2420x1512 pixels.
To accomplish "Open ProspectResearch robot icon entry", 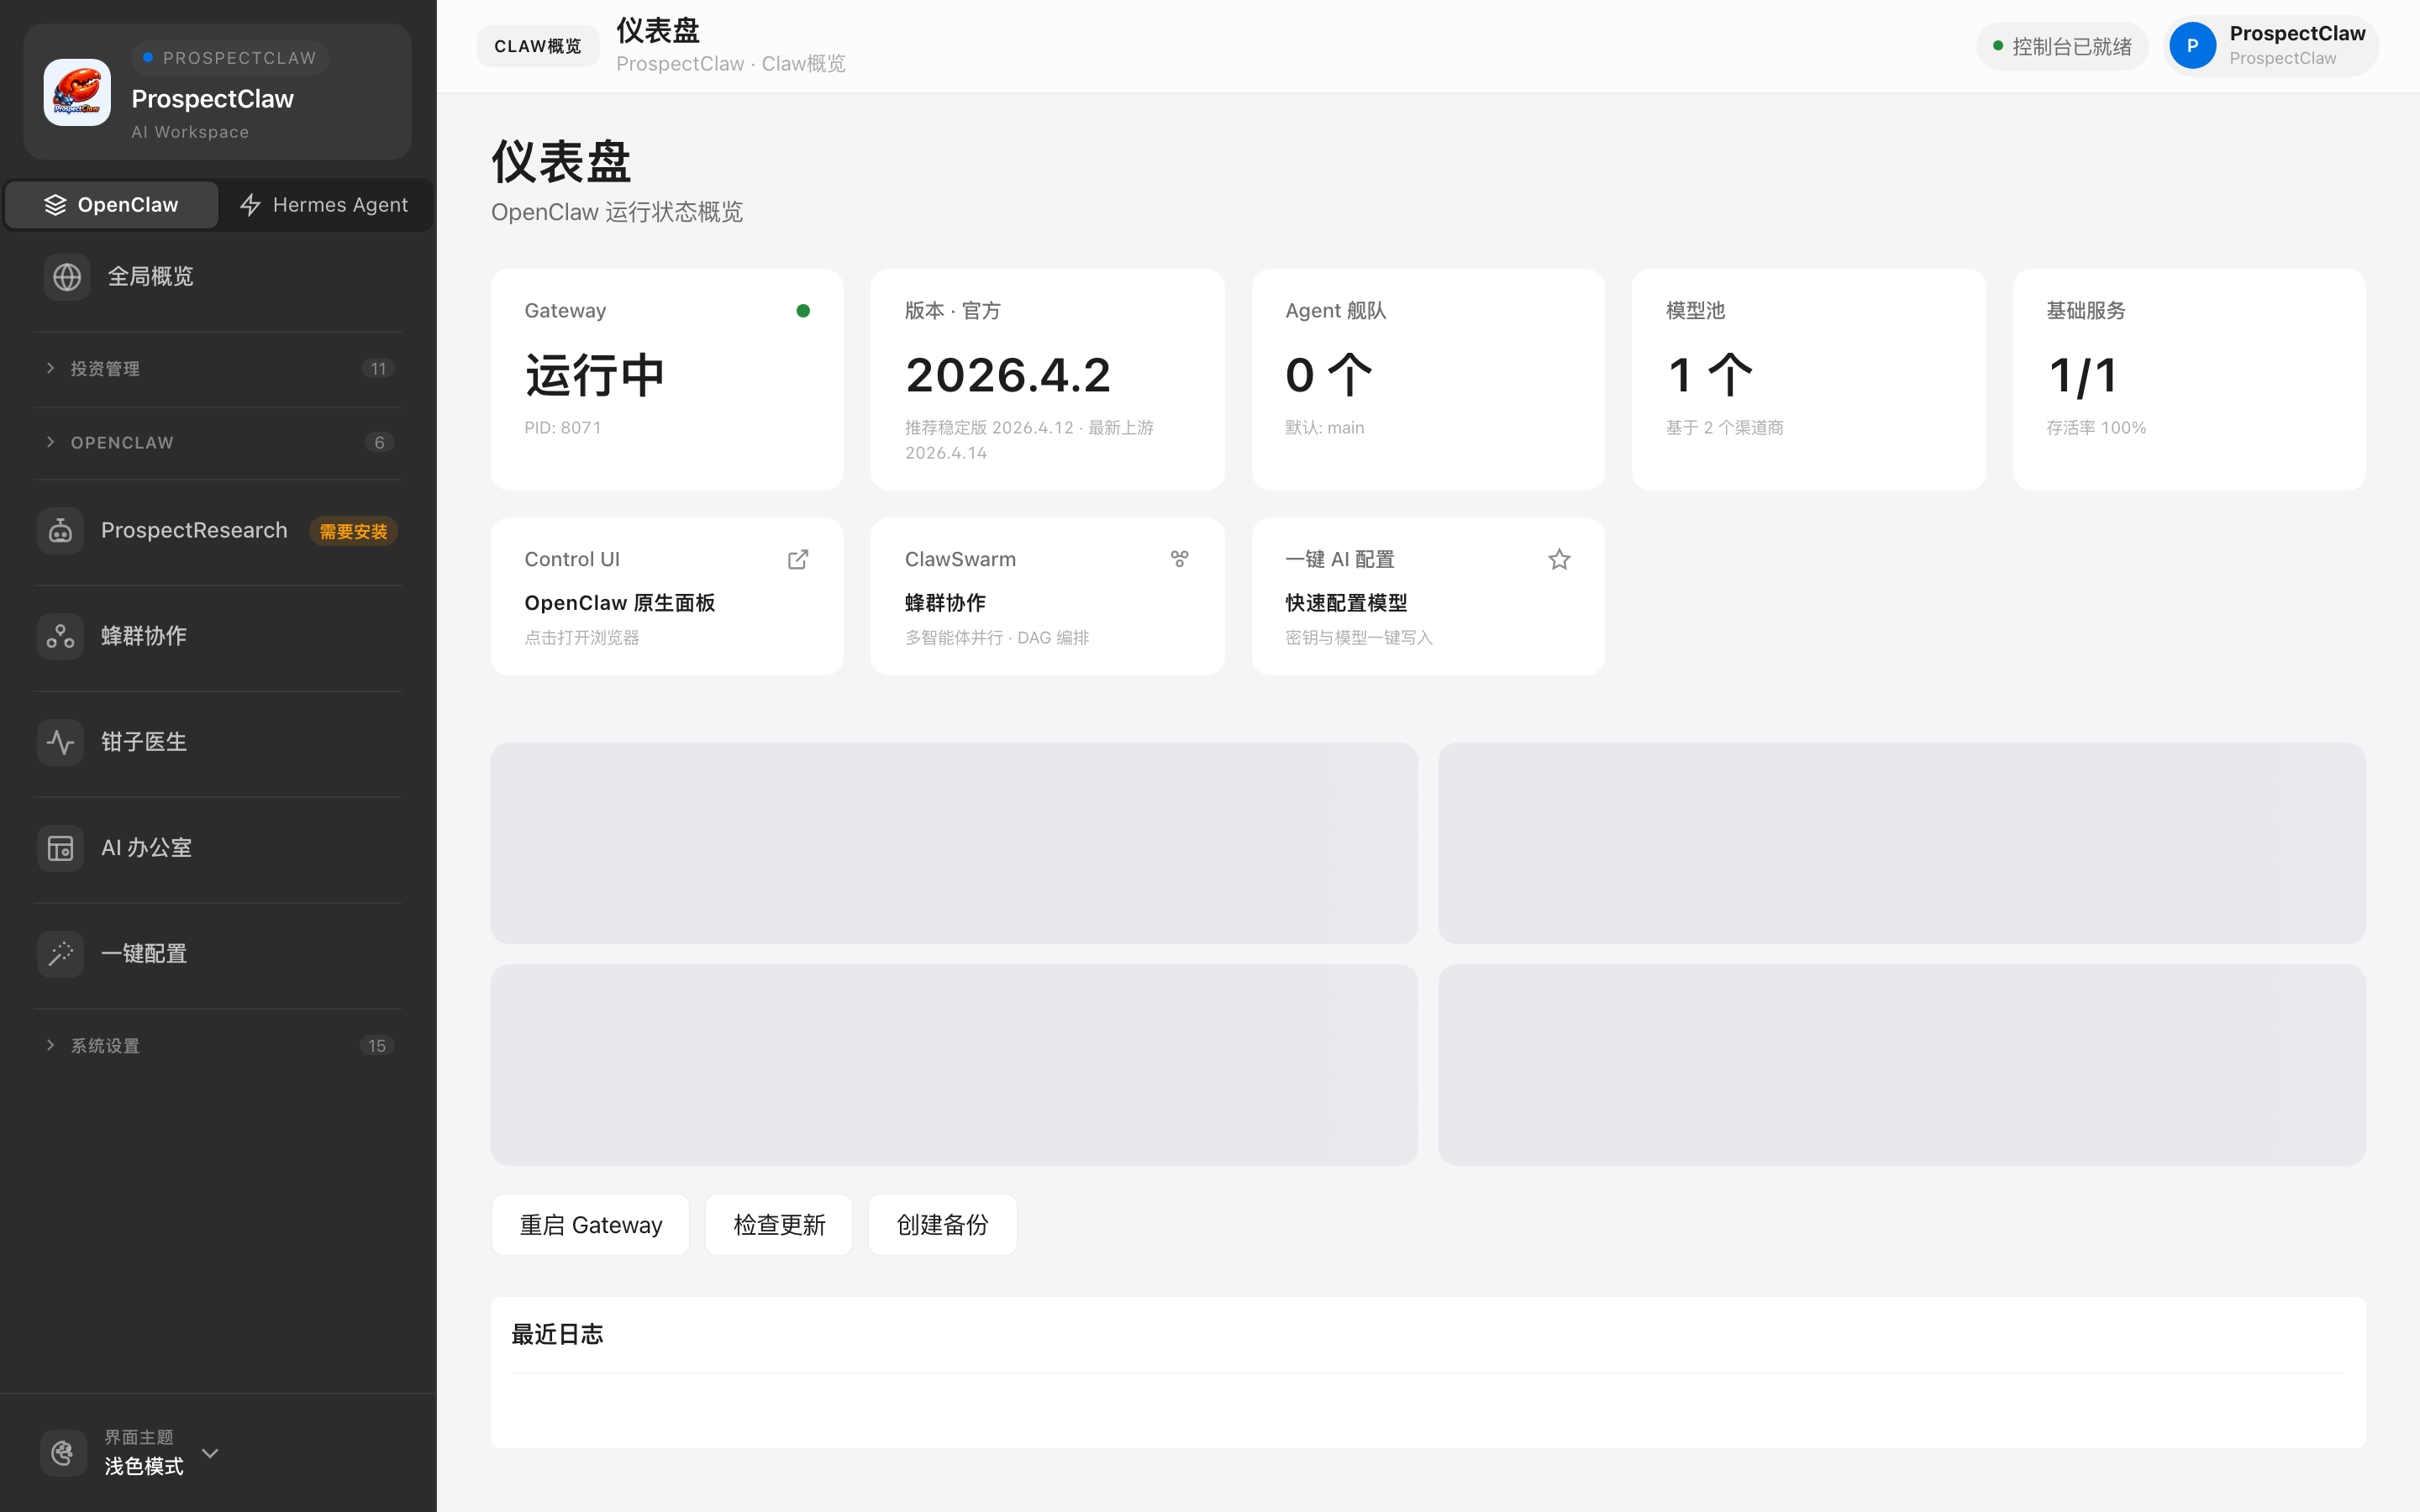I will click(x=61, y=531).
